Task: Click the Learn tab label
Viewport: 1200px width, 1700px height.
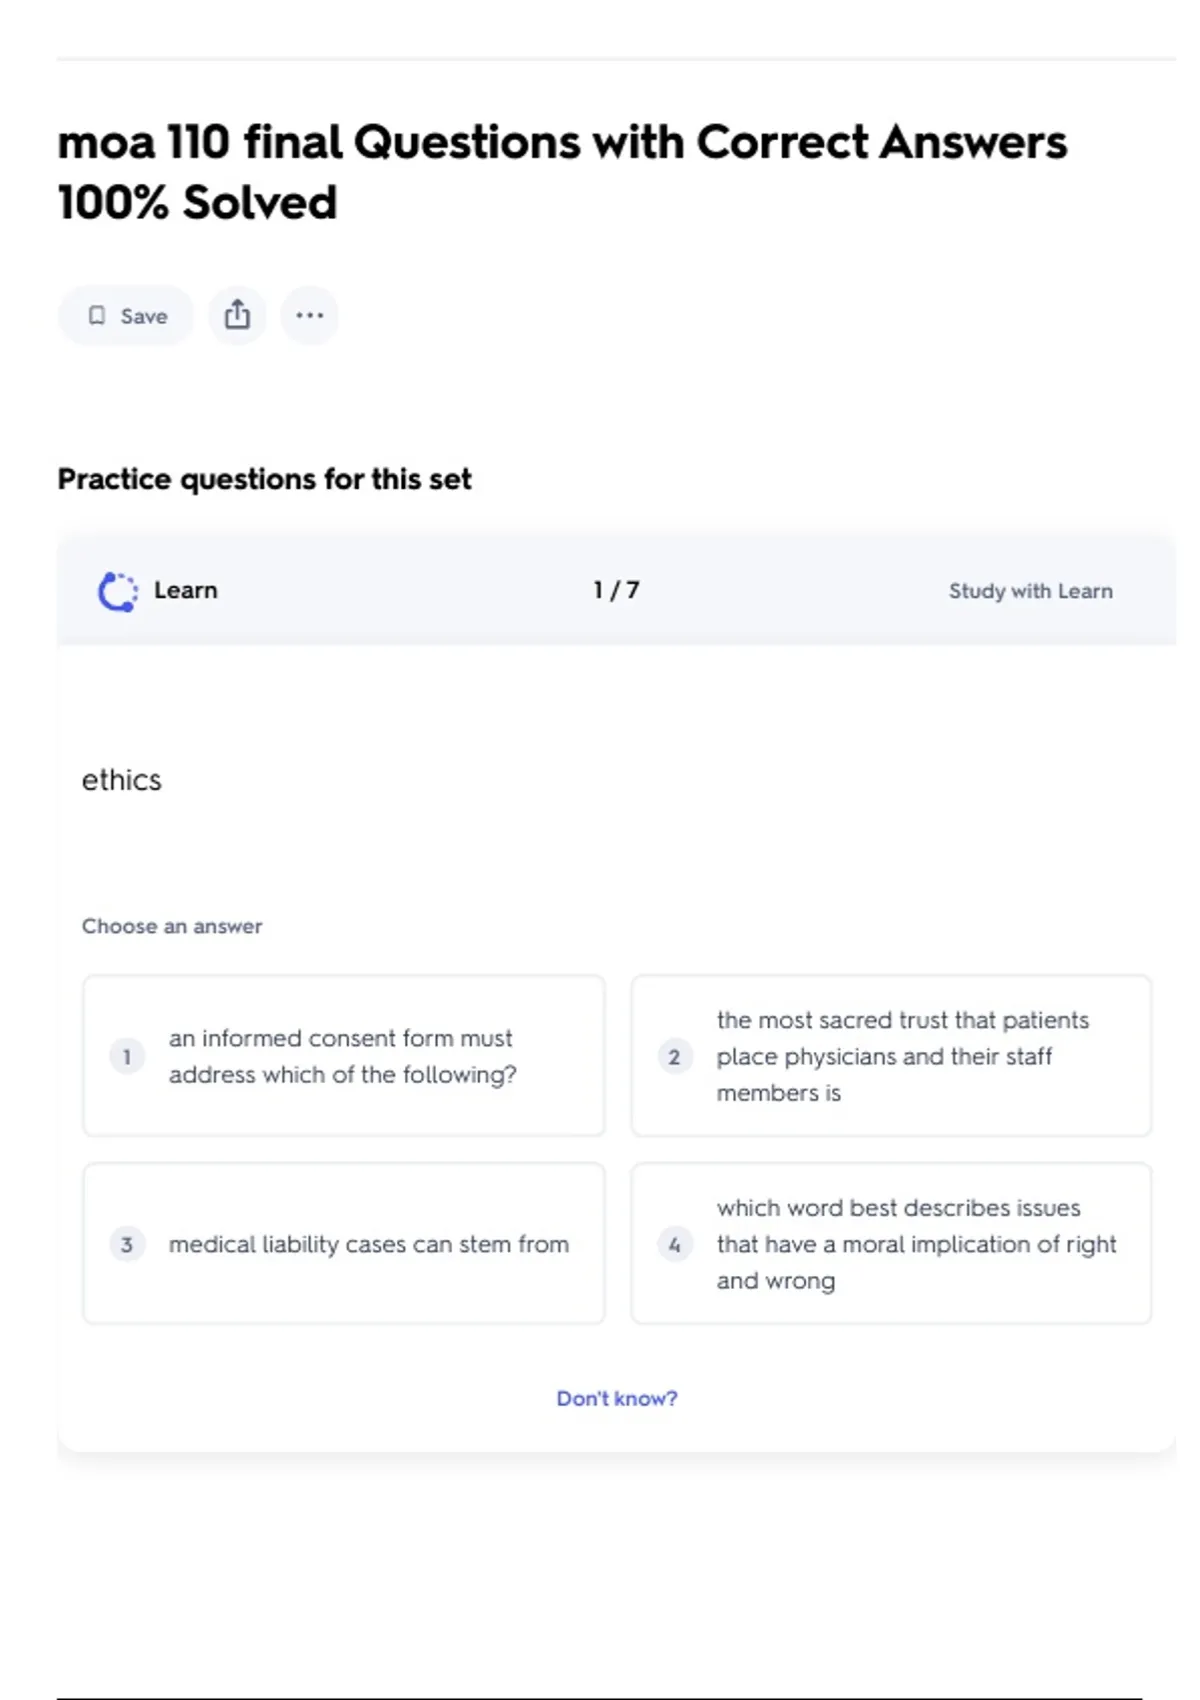Action: tap(185, 590)
